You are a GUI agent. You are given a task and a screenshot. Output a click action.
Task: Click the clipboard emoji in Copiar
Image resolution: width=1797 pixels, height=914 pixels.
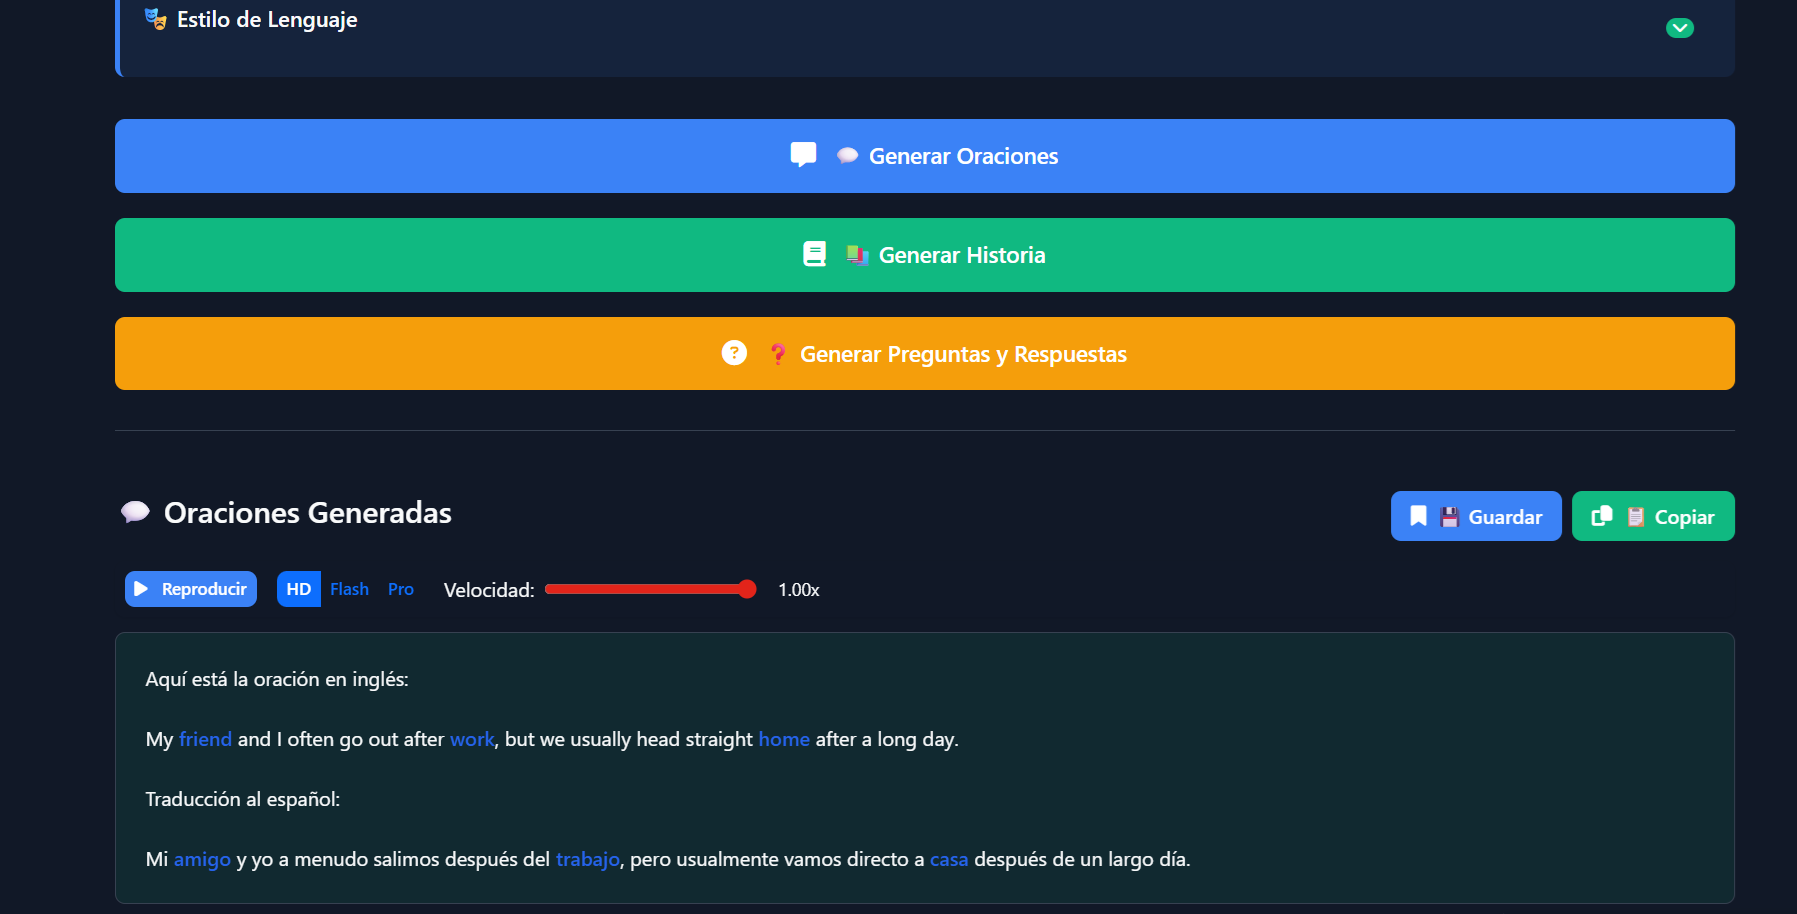[x=1636, y=517]
